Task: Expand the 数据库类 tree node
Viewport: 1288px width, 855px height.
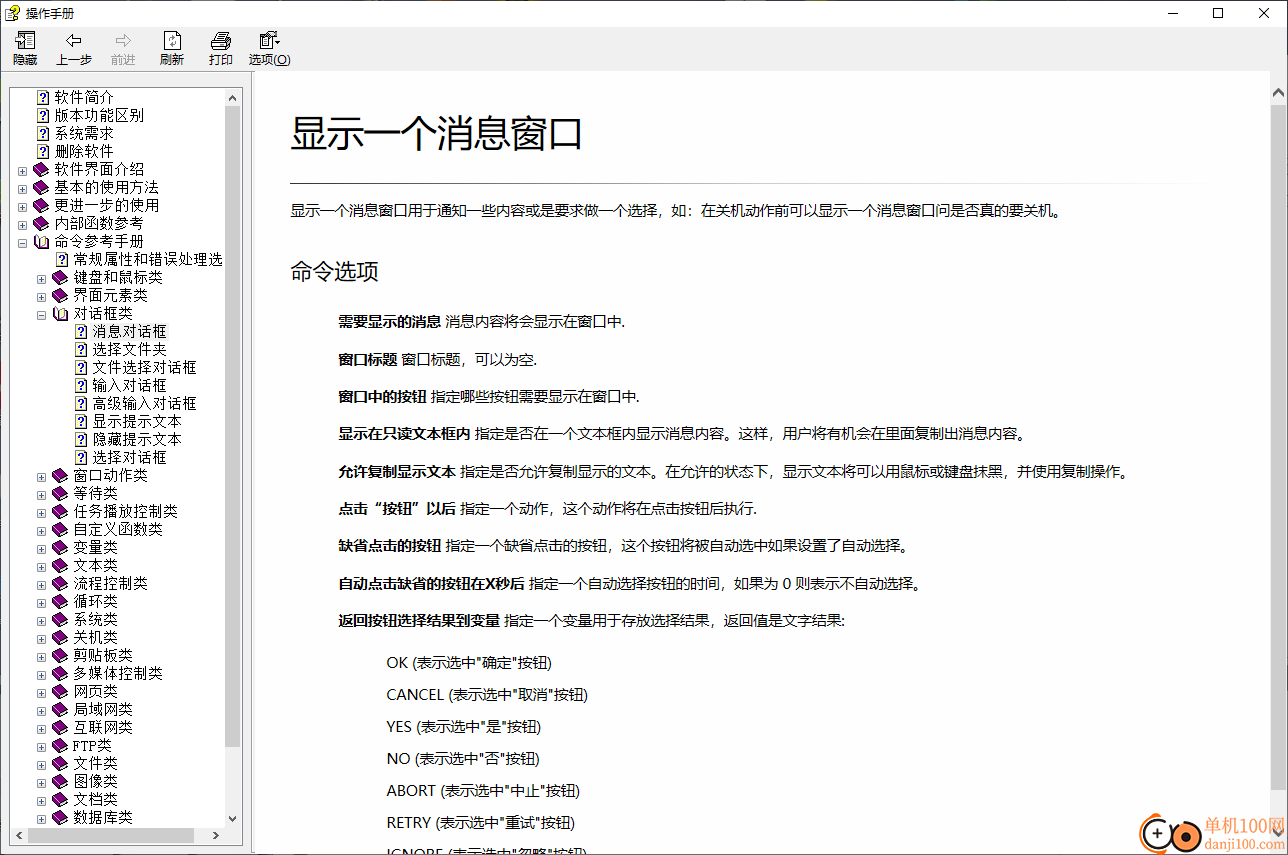Action: (x=41, y=818)
